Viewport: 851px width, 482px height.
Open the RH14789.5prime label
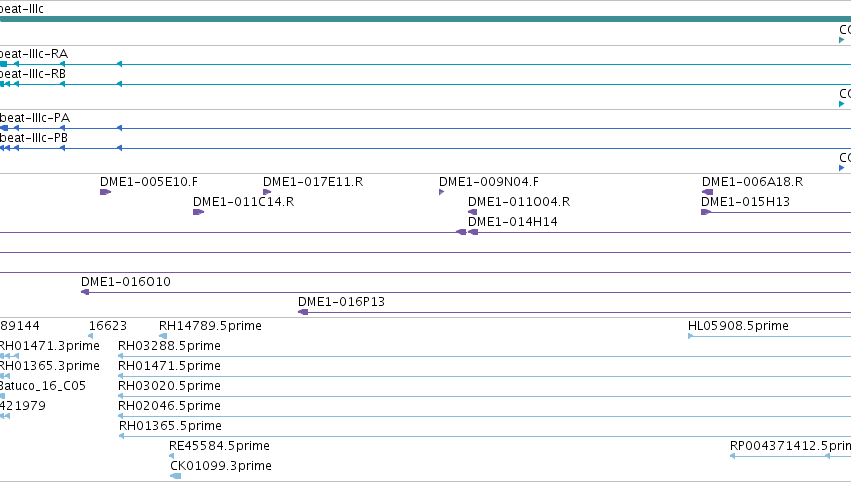(x=210, y=326)
